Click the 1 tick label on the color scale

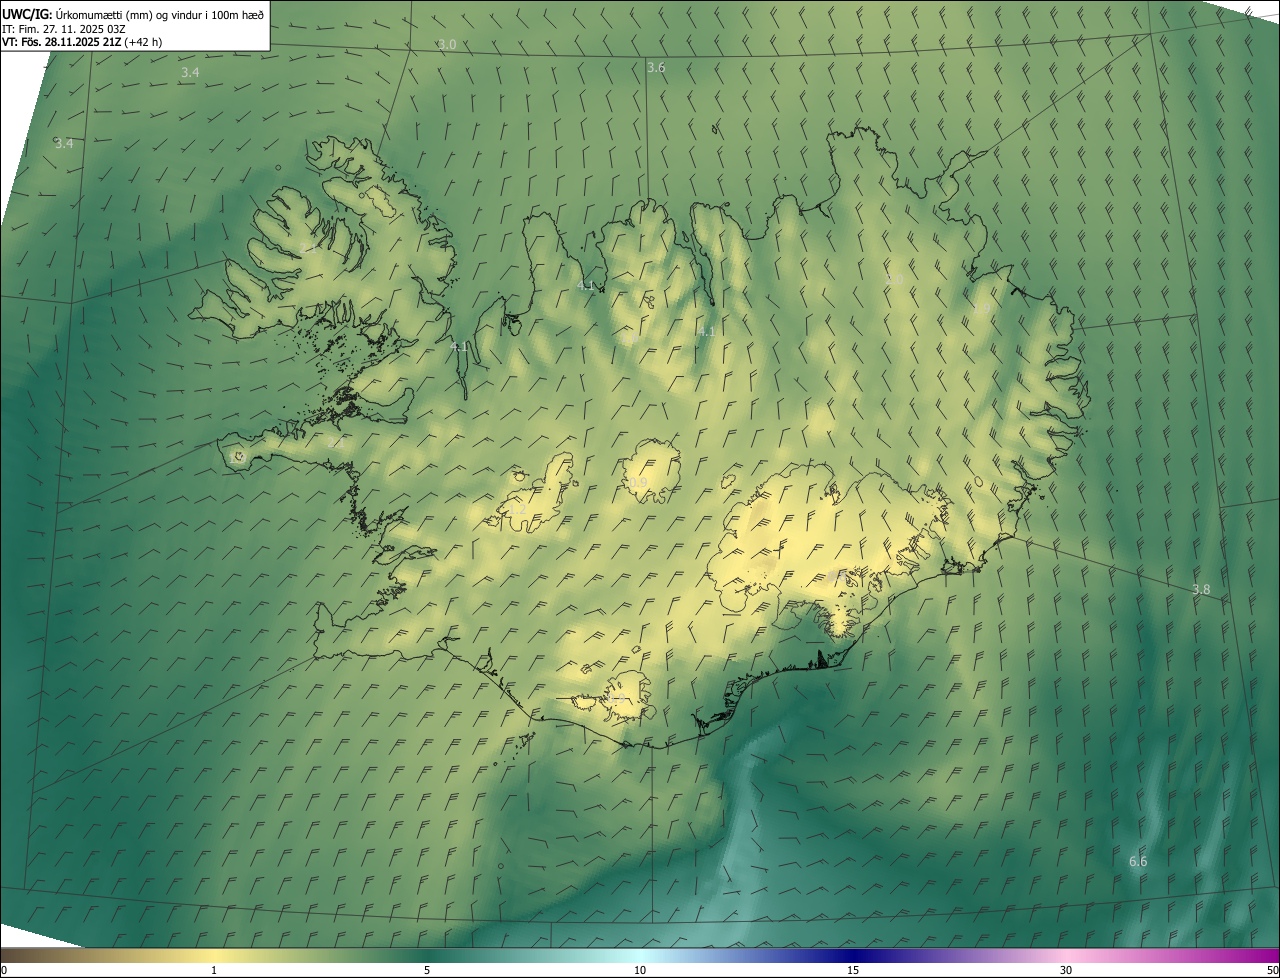(x=214, y=970)
